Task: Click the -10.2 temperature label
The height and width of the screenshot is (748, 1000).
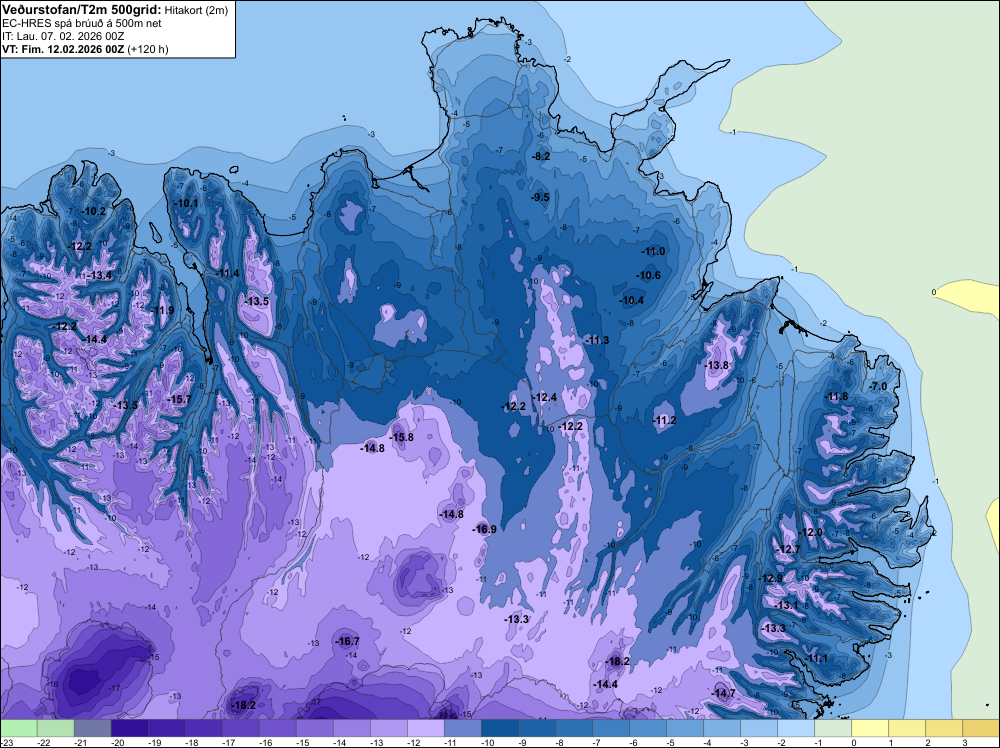Action: (x=94, y=211)
